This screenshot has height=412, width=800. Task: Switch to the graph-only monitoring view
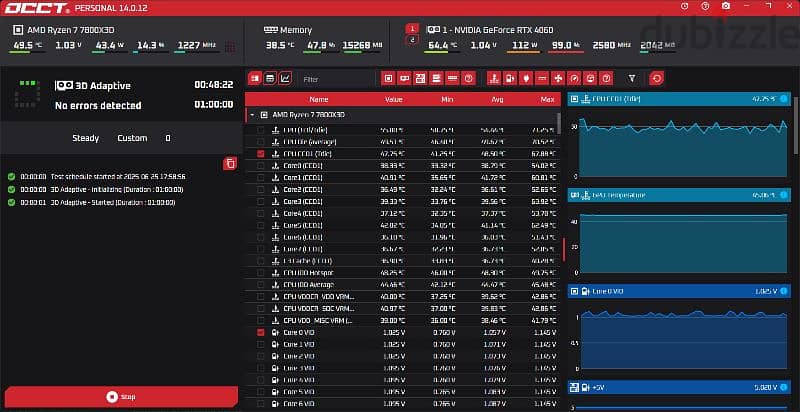286,79
